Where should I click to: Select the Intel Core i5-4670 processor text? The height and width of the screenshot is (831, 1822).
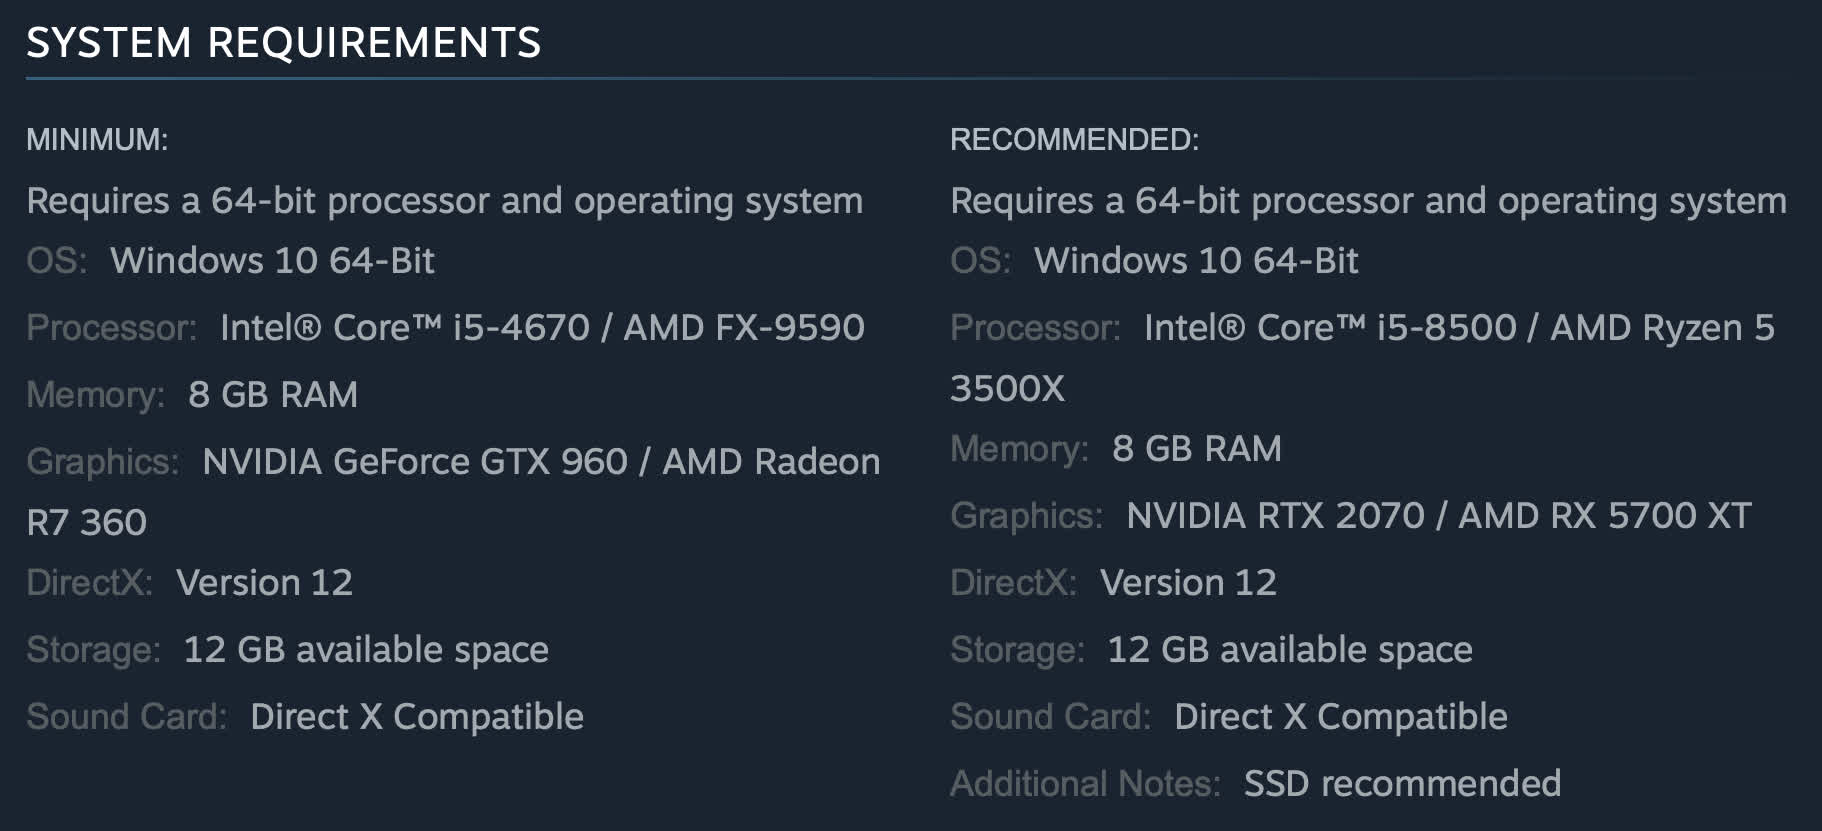[405, 328]
